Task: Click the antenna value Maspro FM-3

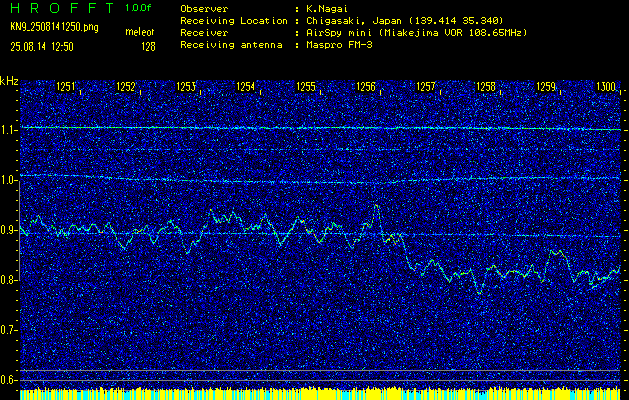Action: (339, 45)
